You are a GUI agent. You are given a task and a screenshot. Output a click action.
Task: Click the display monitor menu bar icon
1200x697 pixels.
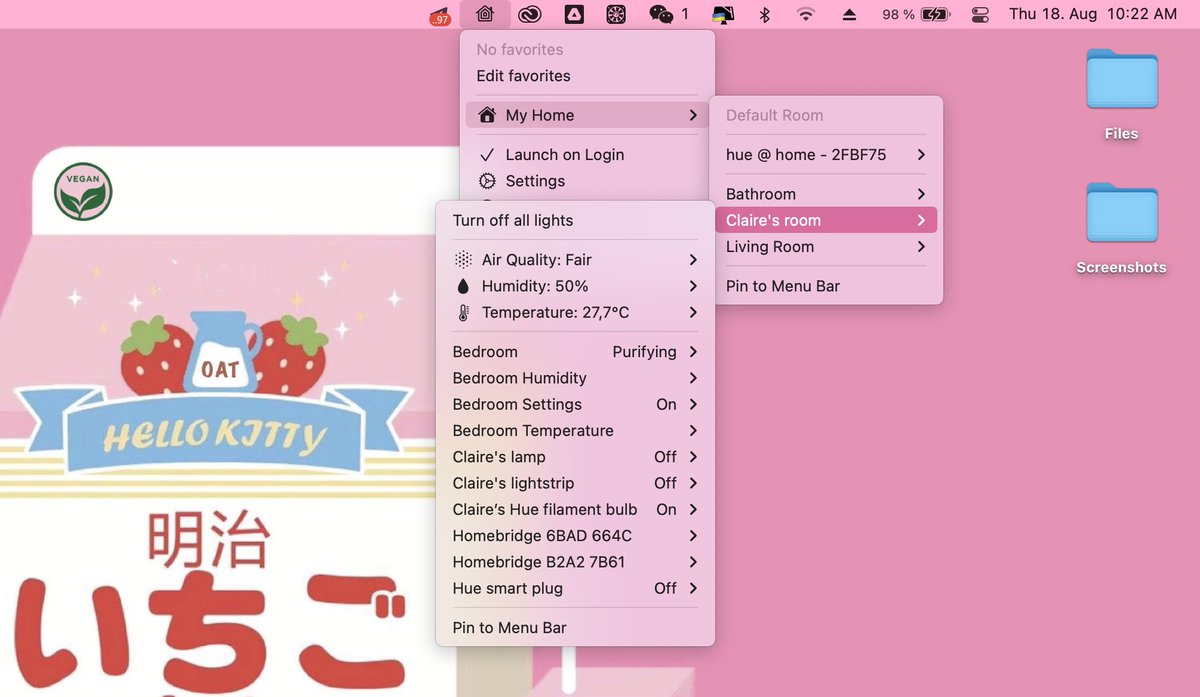pyautogui.click(x=722, y=14)
